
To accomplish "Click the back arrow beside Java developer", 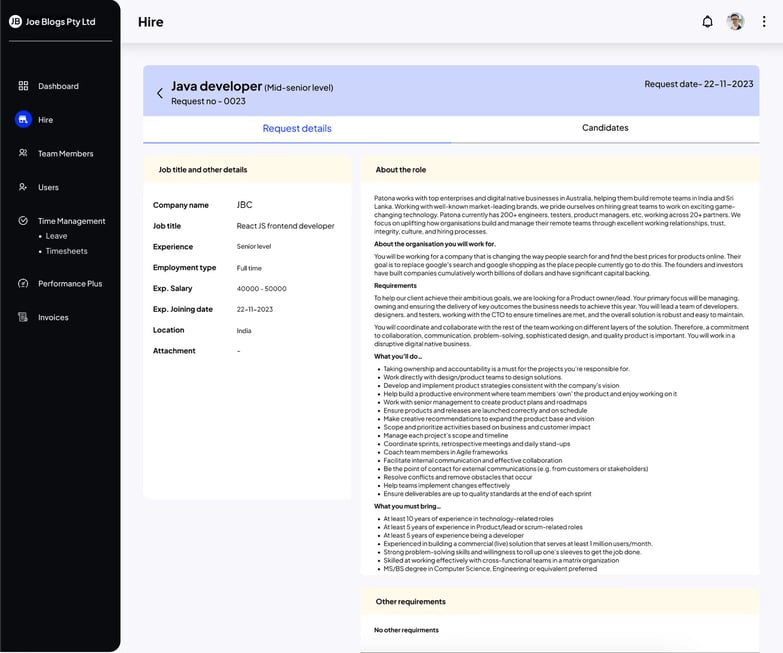I will 160,93.
